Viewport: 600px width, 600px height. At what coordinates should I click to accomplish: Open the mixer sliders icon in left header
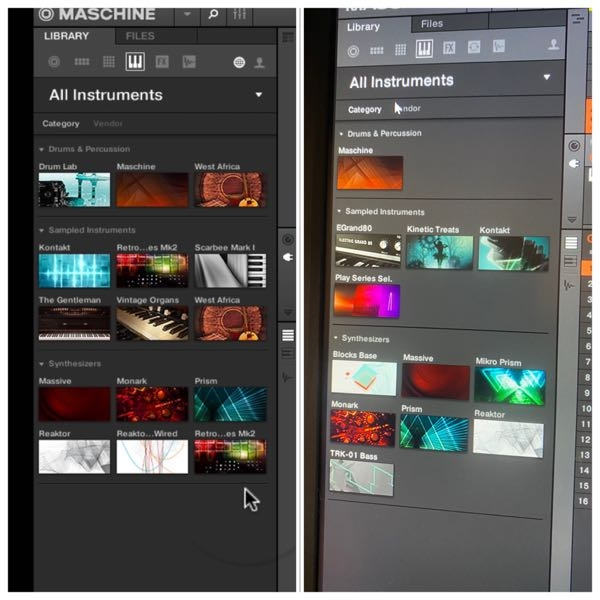point(239,15)
